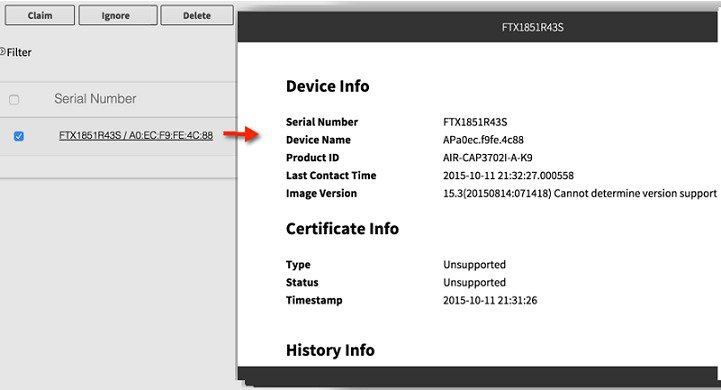Select the Timestamp value 2015-10-11 21:31:26
The image size is (721, 390).
coord(490,300)
